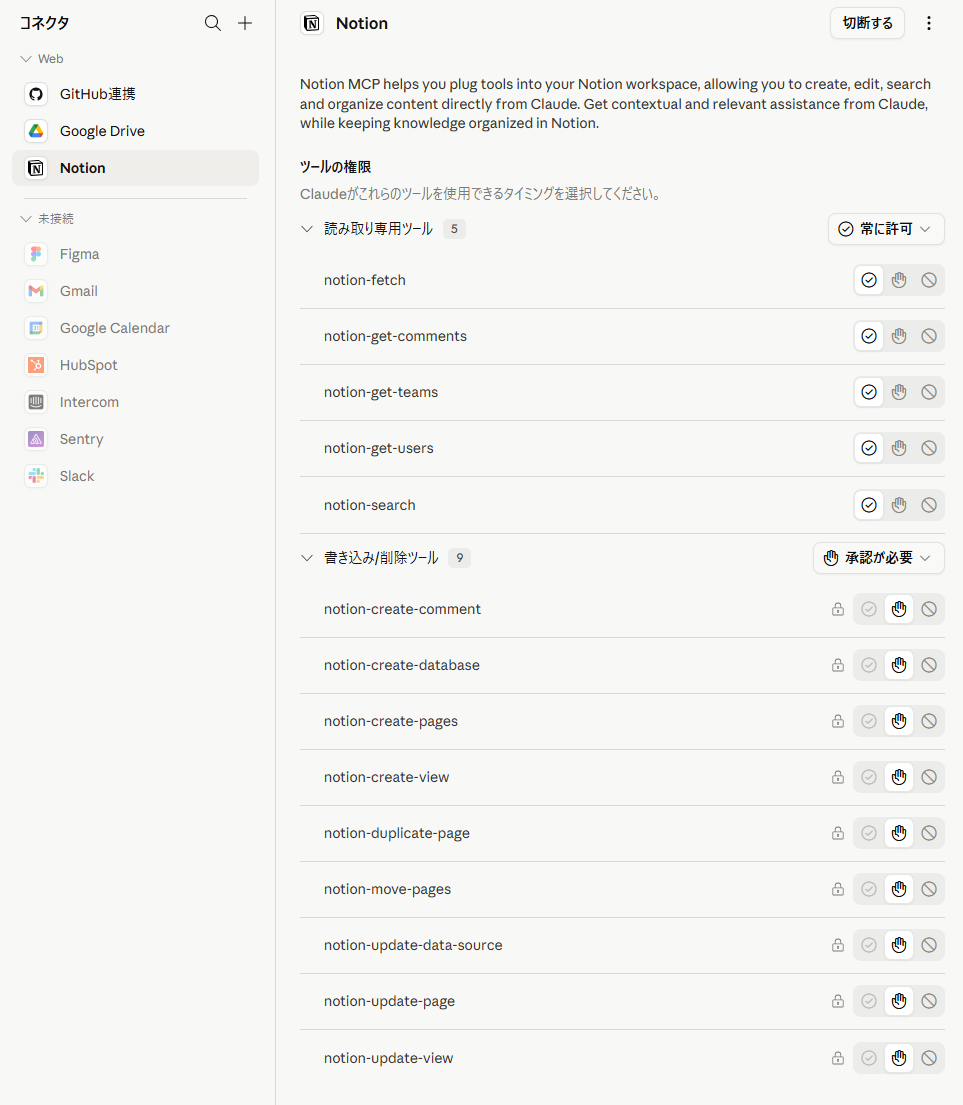Click the notion-fetch tool name
This screenshot has width=963, height=1105.
pos(365,280)
